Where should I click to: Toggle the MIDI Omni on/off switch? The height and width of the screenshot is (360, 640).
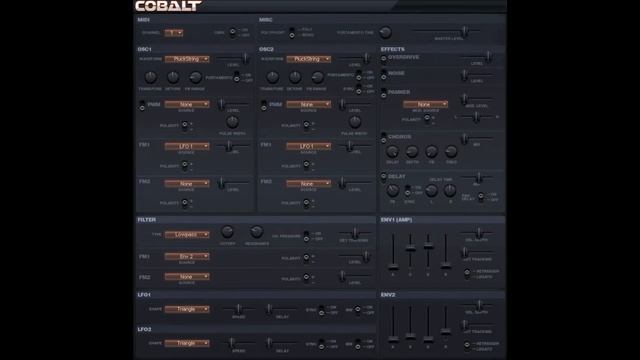(x=232, y=33)
